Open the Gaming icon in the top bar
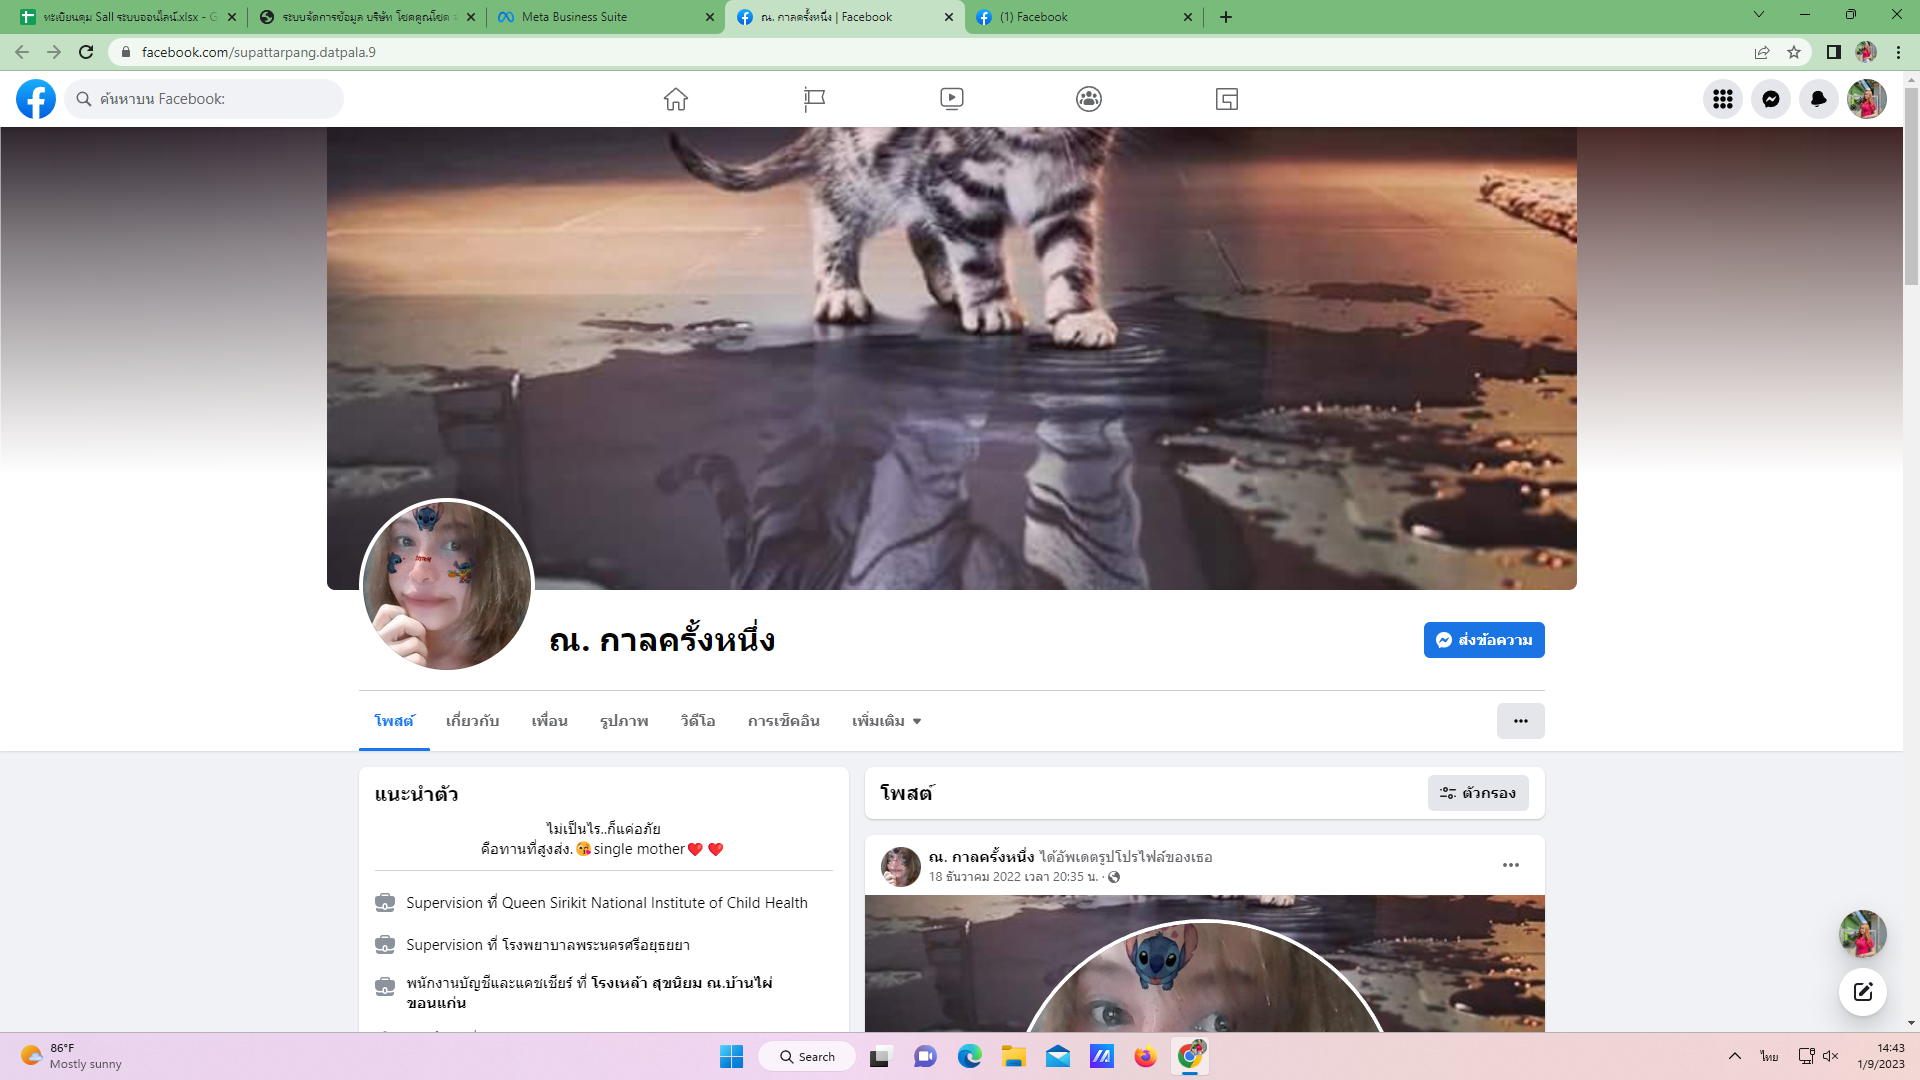This screenshot has width=1920, height=1080. coord(1227,99)
